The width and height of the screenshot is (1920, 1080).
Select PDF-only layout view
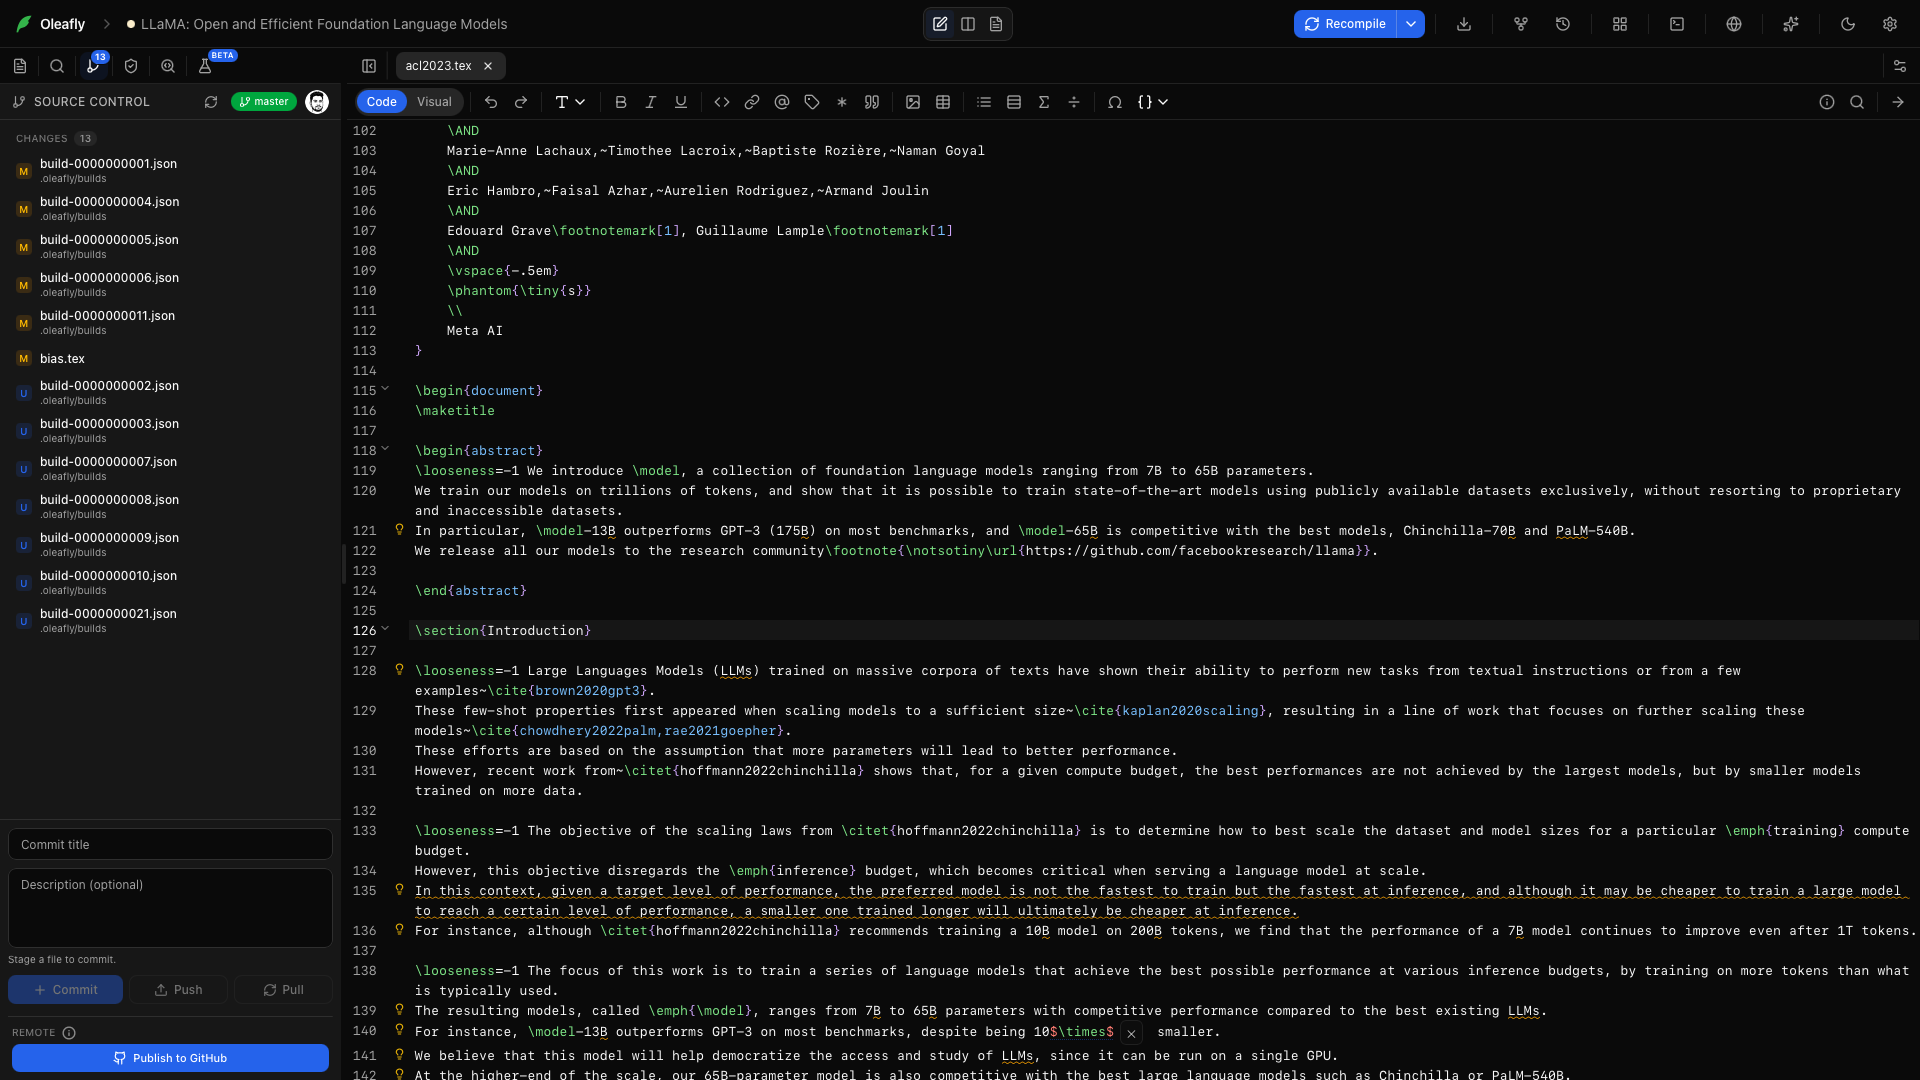click(996, 24)
